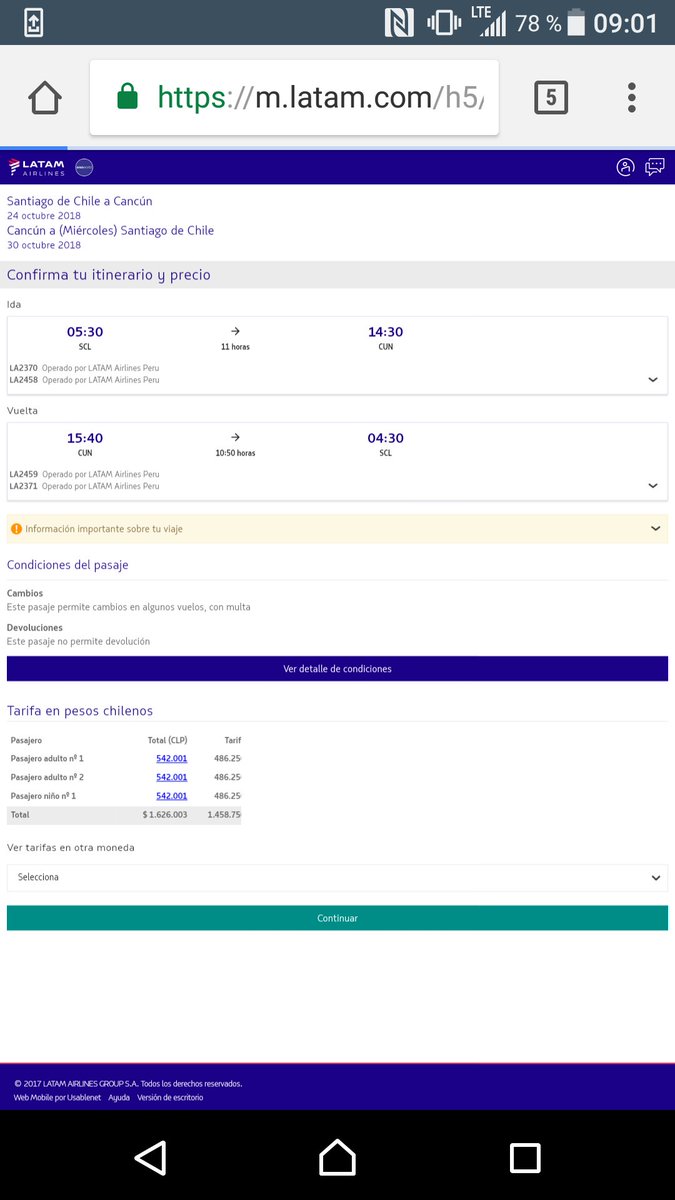Tap the Android recent apps button
The width and height of the screenshot is (675, 1200).
(525, 1157)
